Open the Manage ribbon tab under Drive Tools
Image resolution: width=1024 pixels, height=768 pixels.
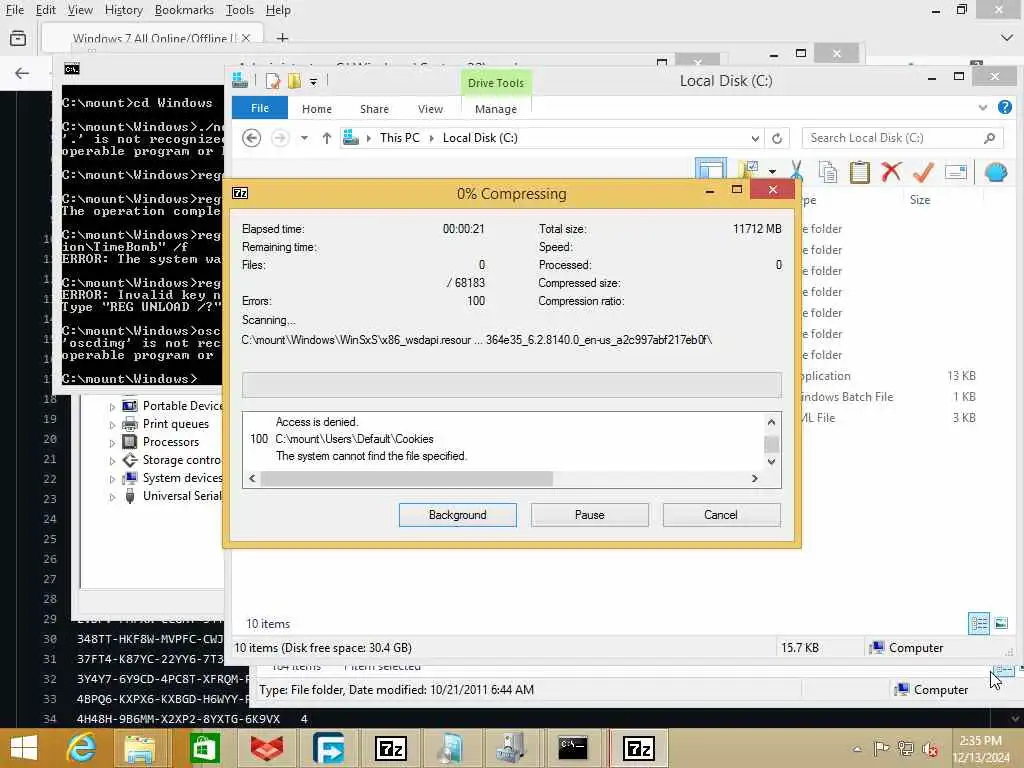tap(496, 108)
